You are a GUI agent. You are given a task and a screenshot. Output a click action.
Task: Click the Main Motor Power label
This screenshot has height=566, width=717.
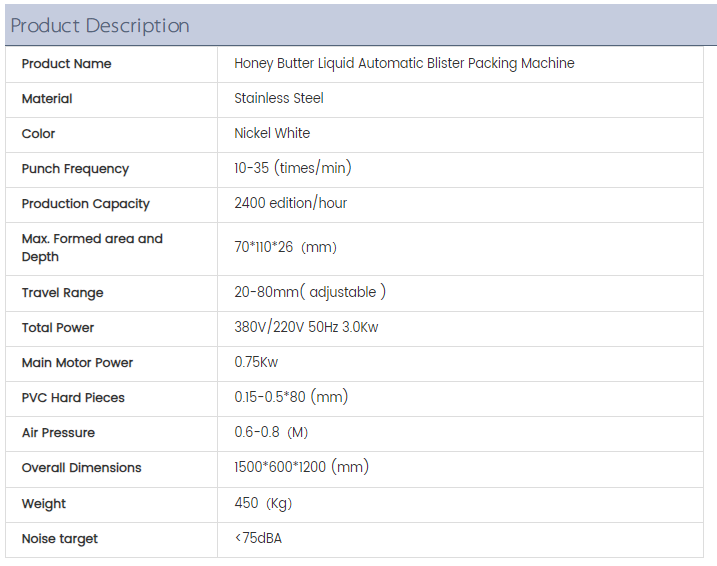tap(77, 363)
